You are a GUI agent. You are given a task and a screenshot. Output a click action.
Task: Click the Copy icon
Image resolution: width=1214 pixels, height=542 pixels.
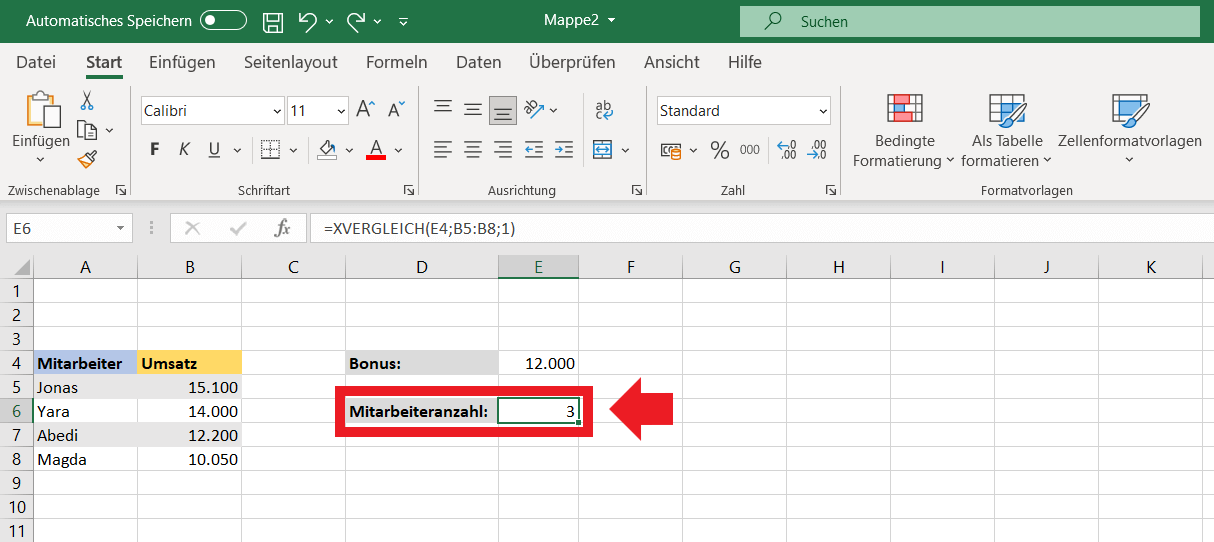click(87, 130)
